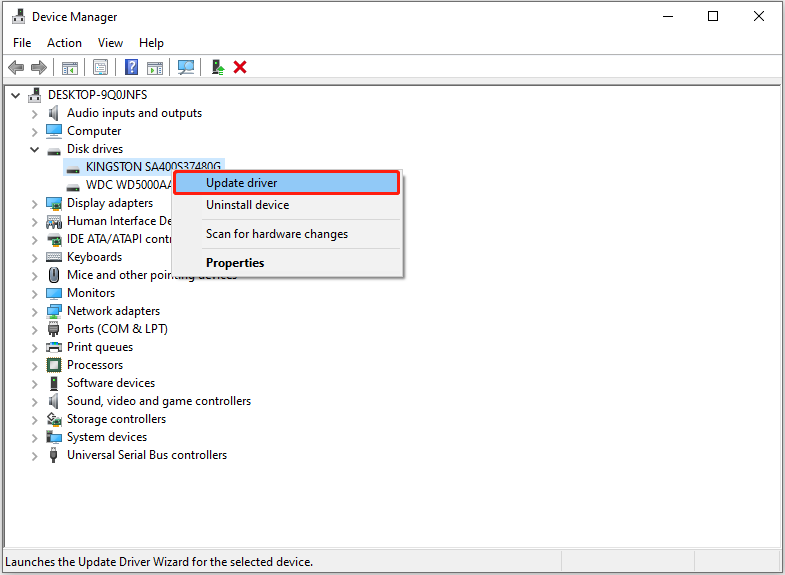Open the Help menu
The height and width of the screenshot is (575, 785).
click(151, 43)
